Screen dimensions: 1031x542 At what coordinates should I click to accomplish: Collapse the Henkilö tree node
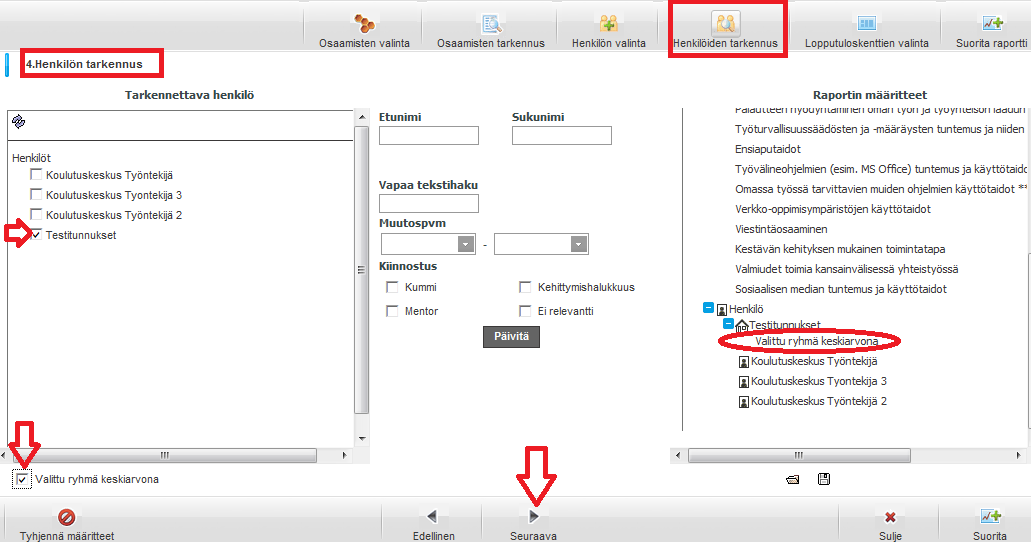click(x=708, y=308)
